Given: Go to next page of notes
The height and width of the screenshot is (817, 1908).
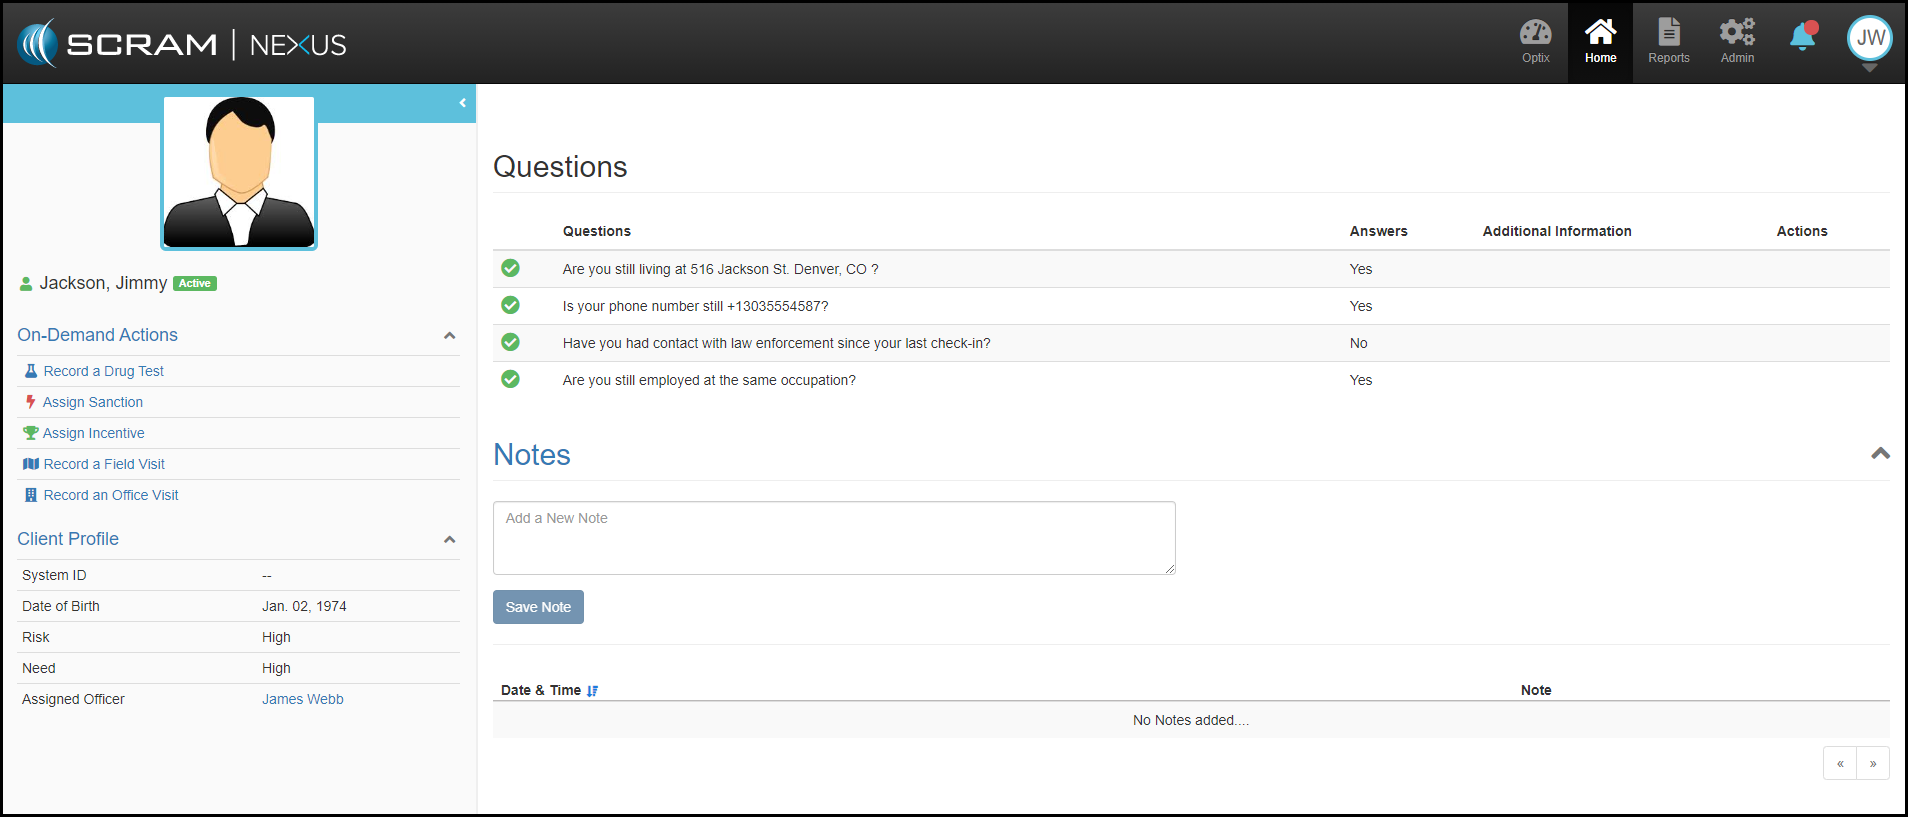Looking at the screenshot, I should coord(1872,763).
